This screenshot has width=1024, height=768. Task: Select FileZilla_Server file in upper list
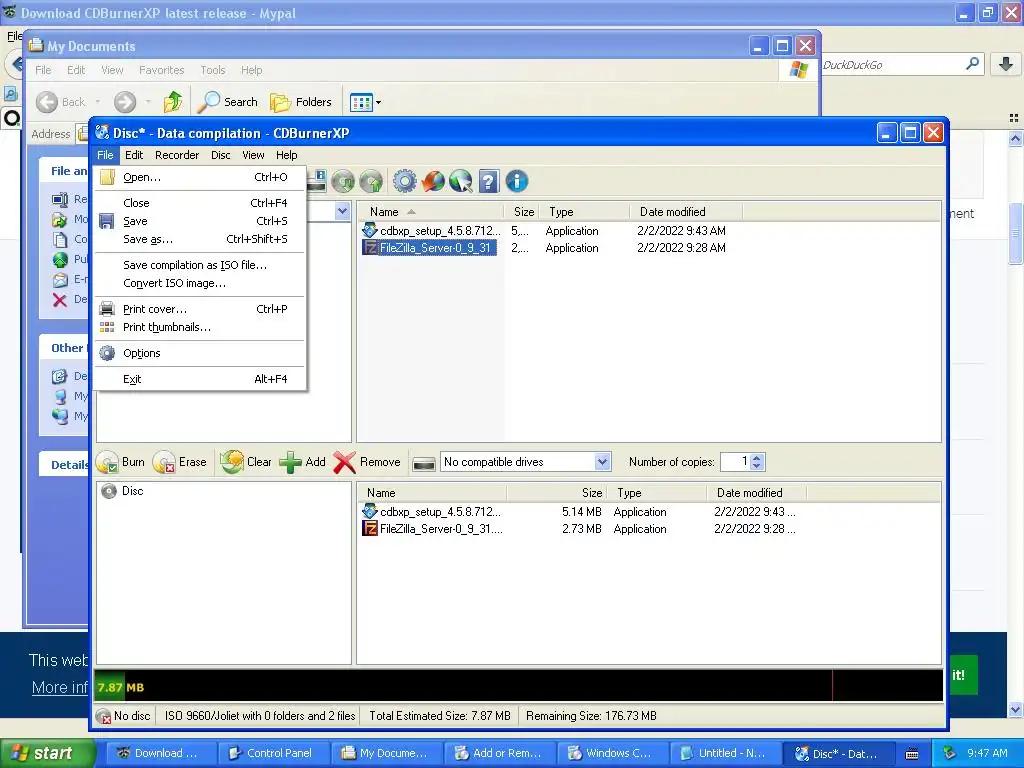429,248
